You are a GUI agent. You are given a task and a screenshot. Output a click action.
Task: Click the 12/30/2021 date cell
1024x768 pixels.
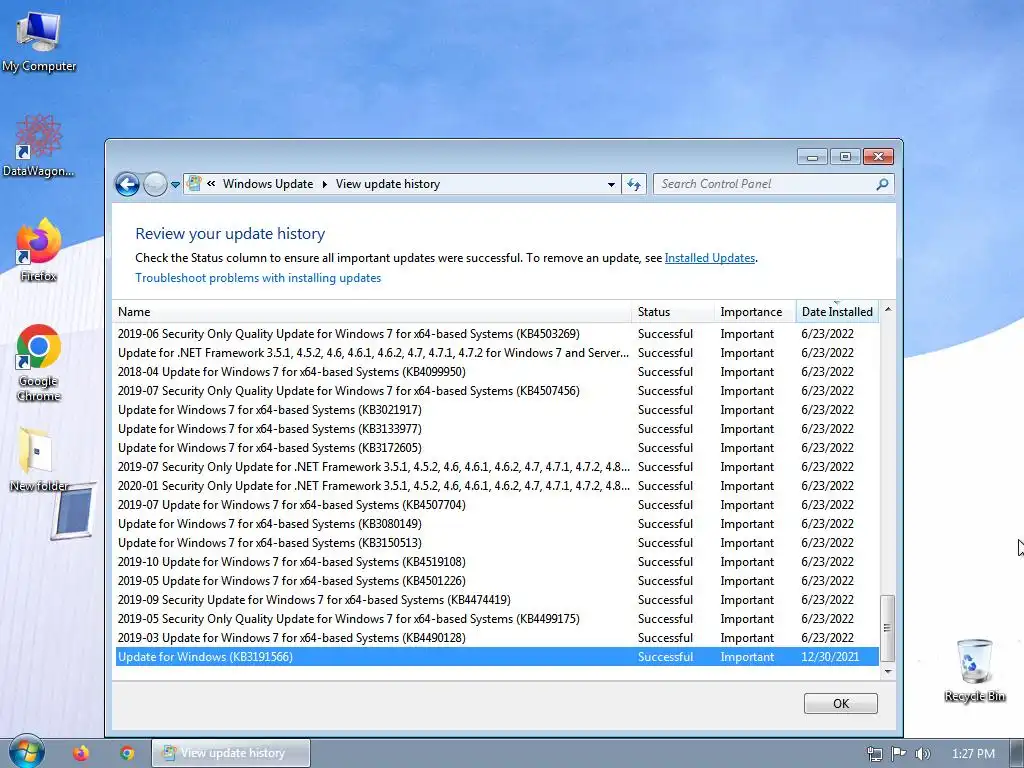pos(830,657)
